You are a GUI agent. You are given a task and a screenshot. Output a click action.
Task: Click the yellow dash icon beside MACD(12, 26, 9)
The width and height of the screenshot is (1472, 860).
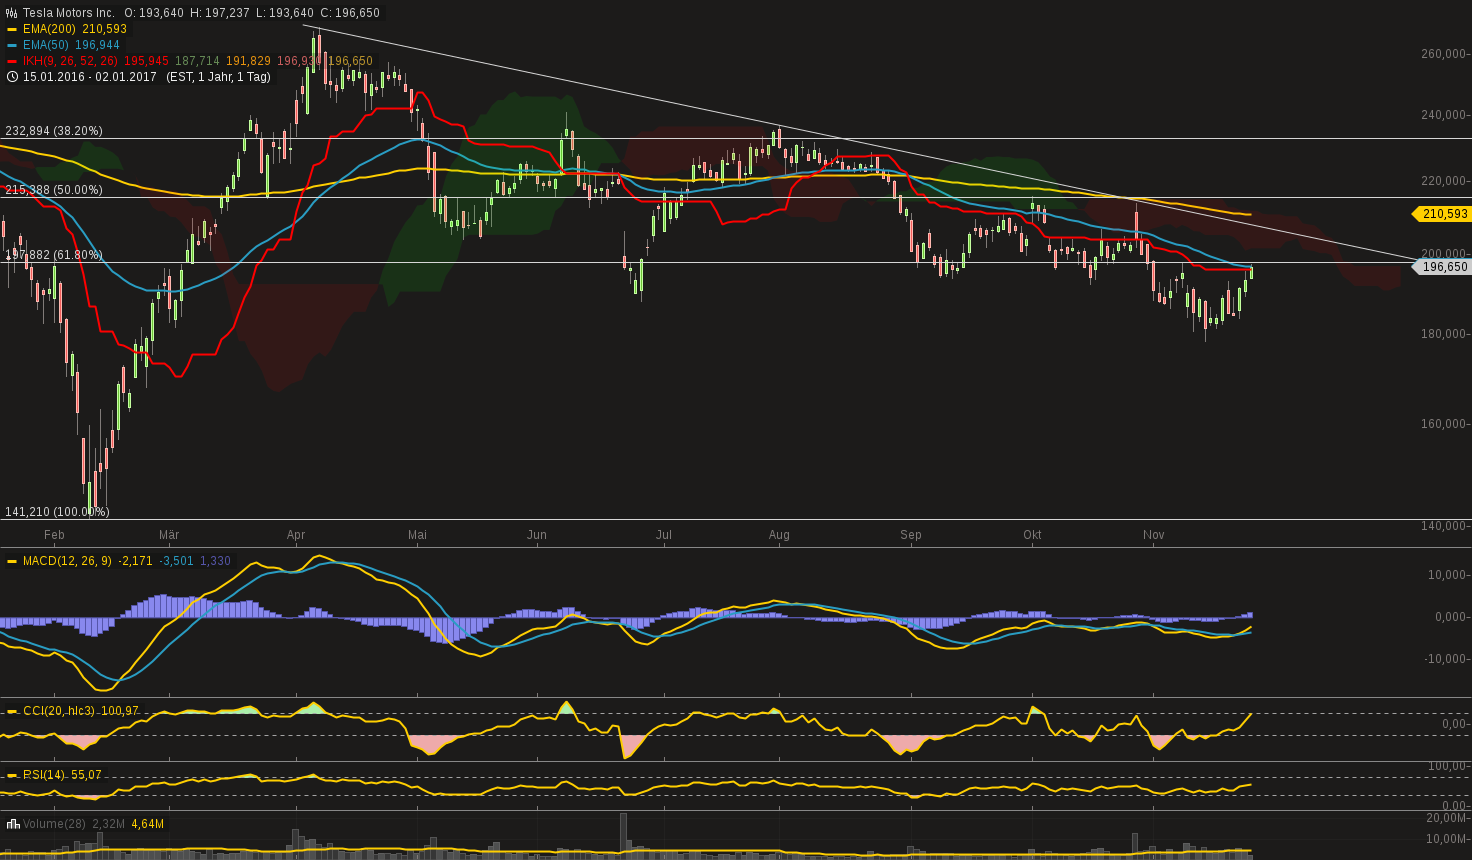pyautogui.click(x=14, y=560)
